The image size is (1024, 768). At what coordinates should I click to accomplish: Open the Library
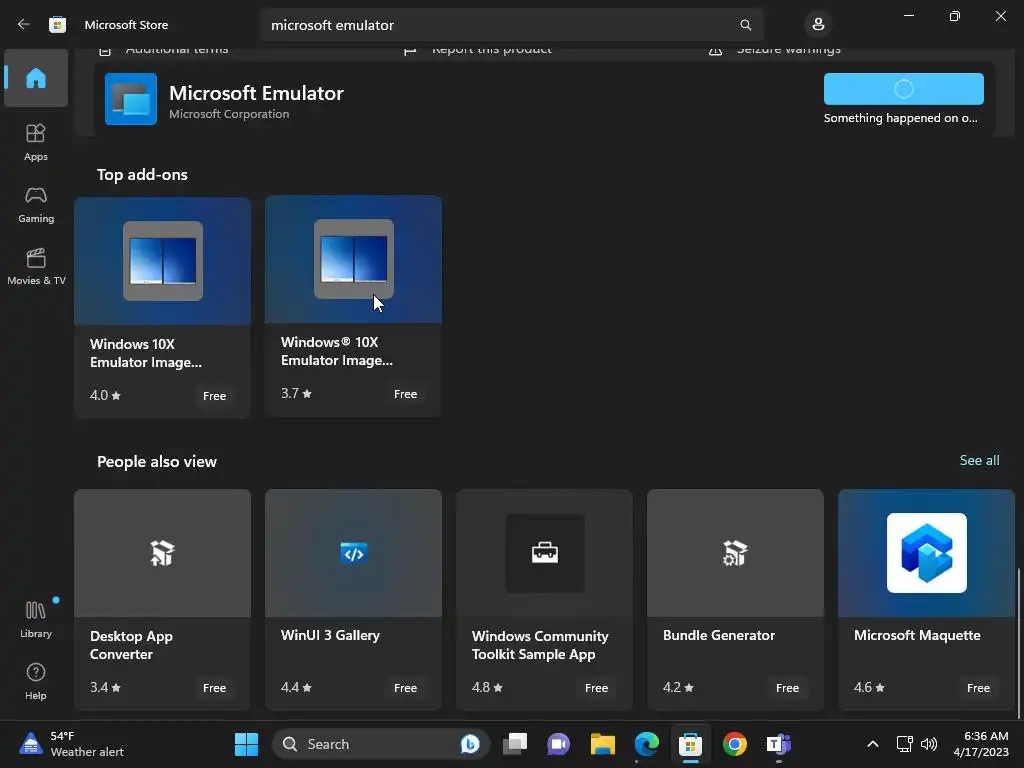tap(36, 619)
